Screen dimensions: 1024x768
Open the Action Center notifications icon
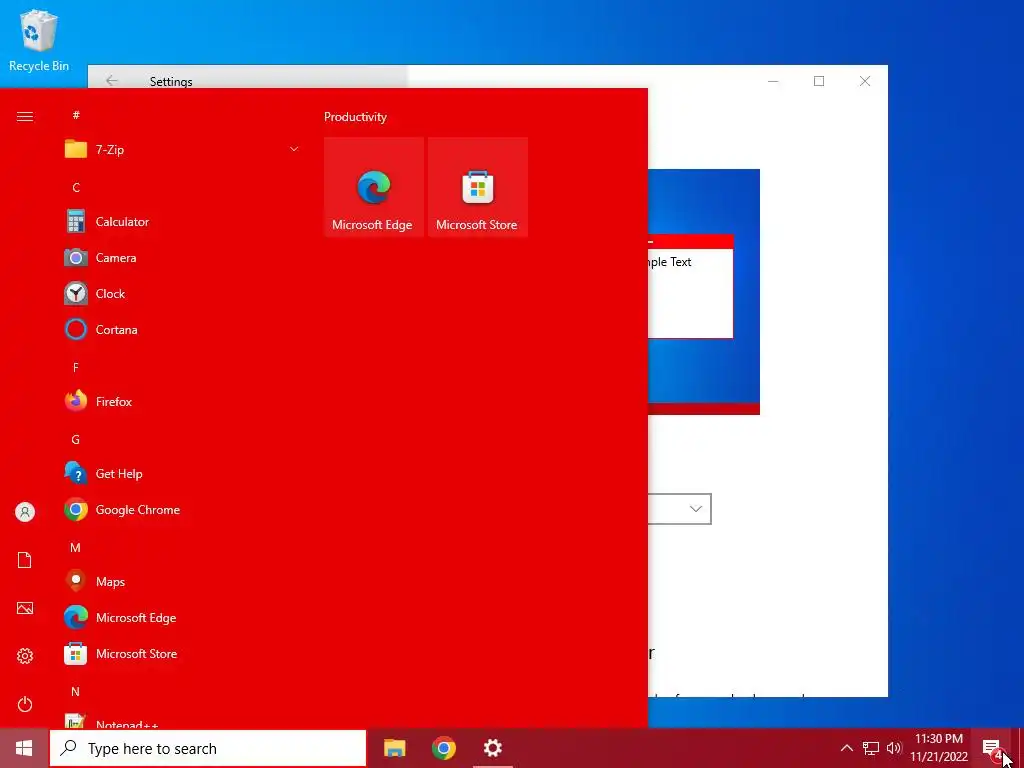[991, 748]
